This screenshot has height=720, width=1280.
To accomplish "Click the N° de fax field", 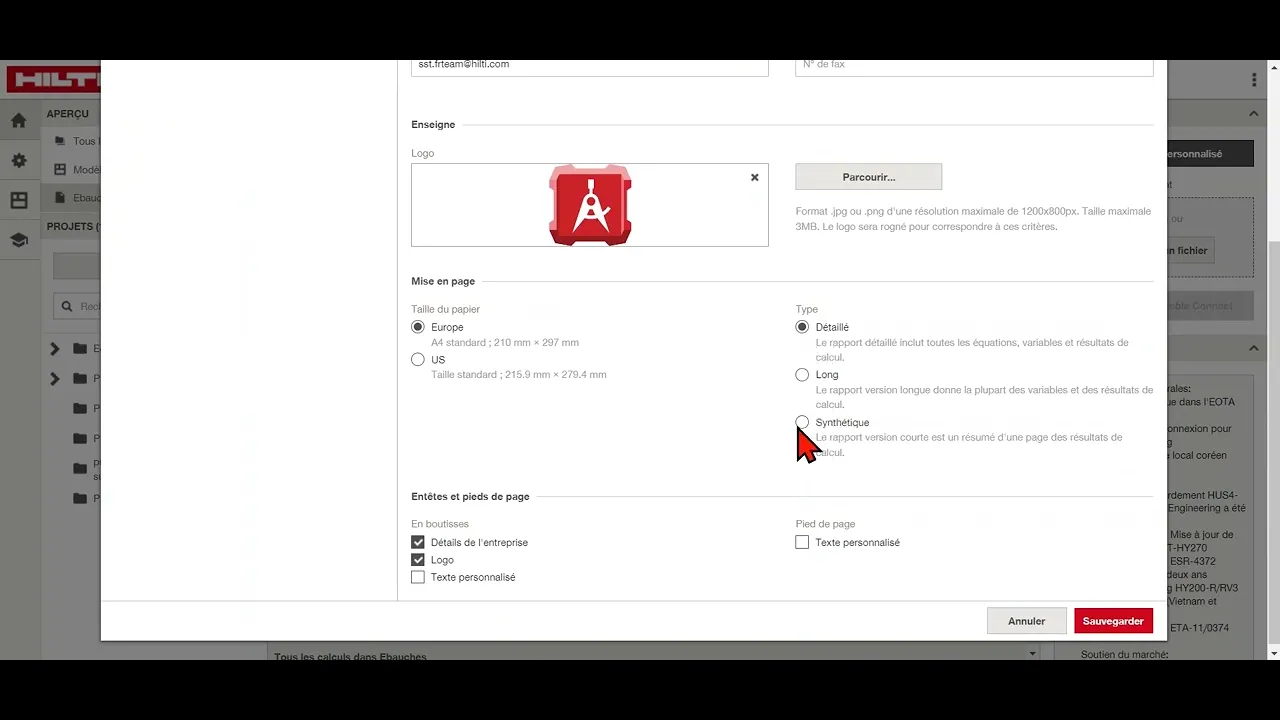I will [x=974, y=66].
